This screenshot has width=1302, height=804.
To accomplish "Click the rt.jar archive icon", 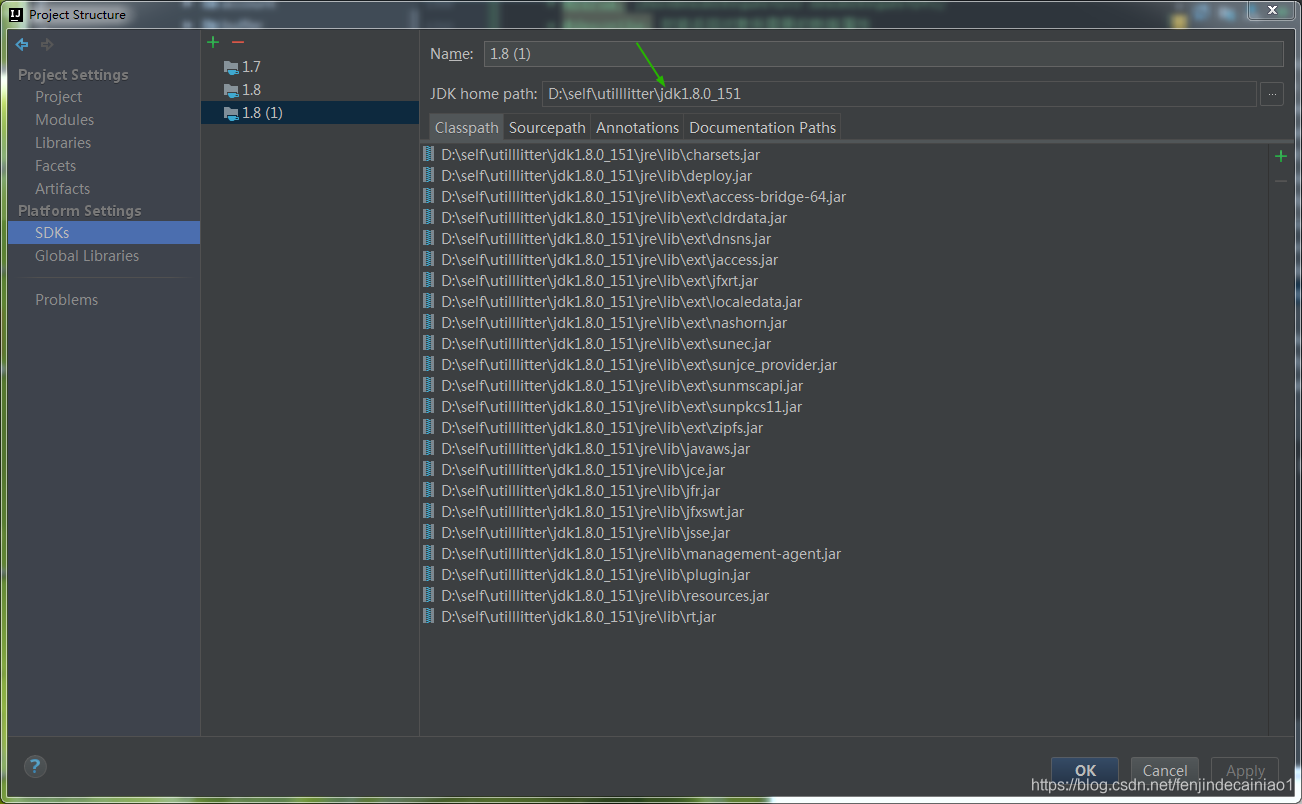I will click(x=429, y=617).
